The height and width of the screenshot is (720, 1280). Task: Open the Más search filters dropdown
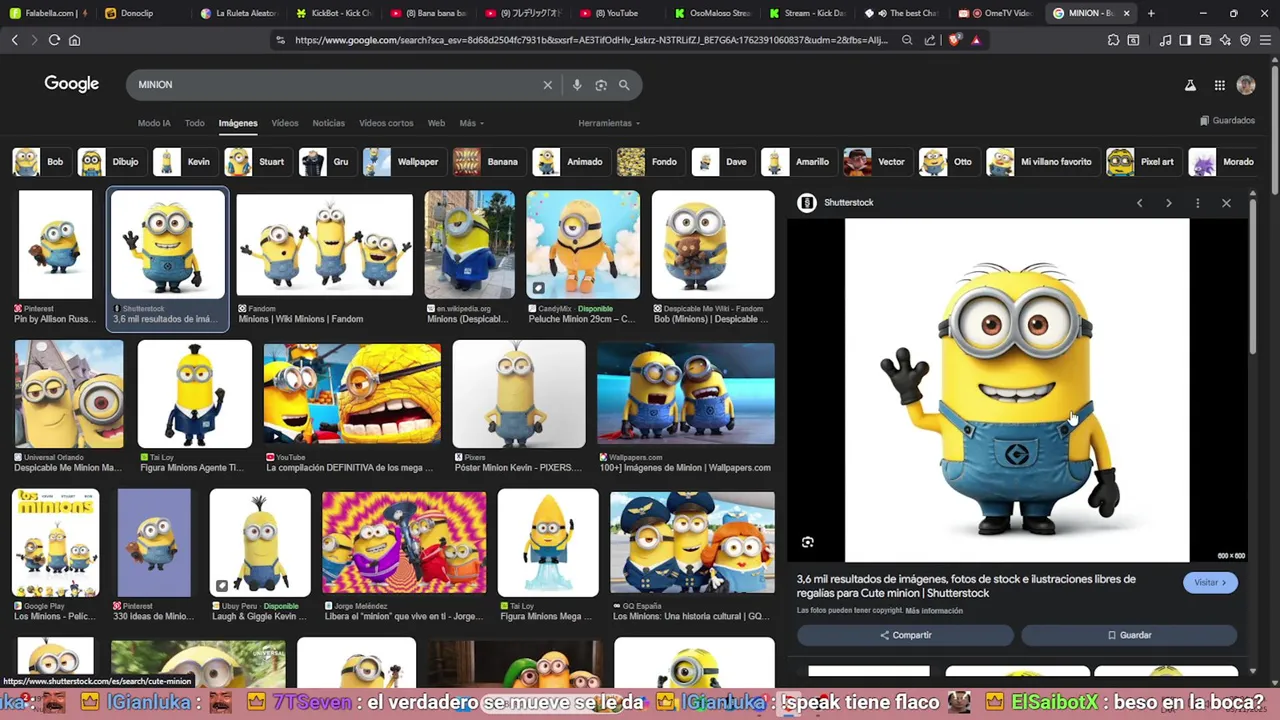point(471,123)
